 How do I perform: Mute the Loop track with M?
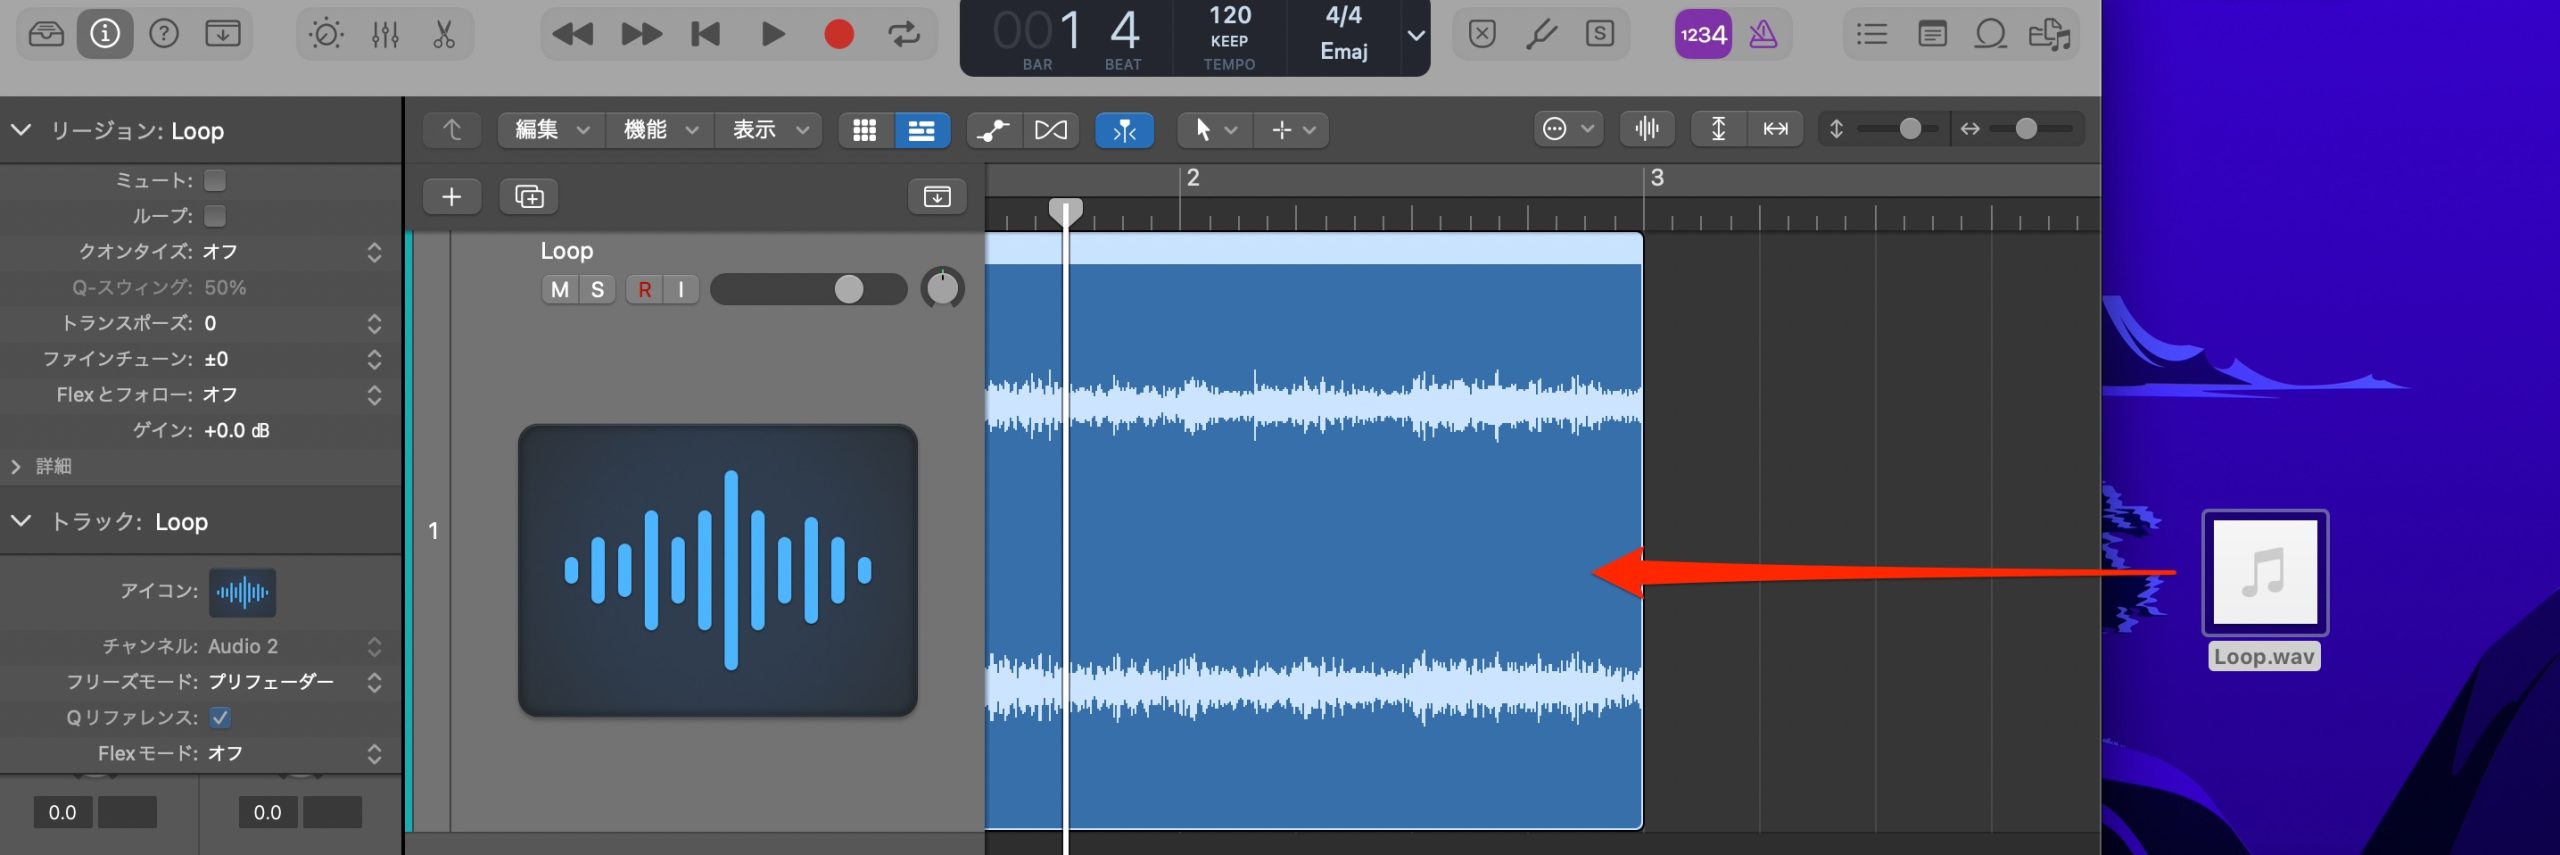(x=560, y=289)
